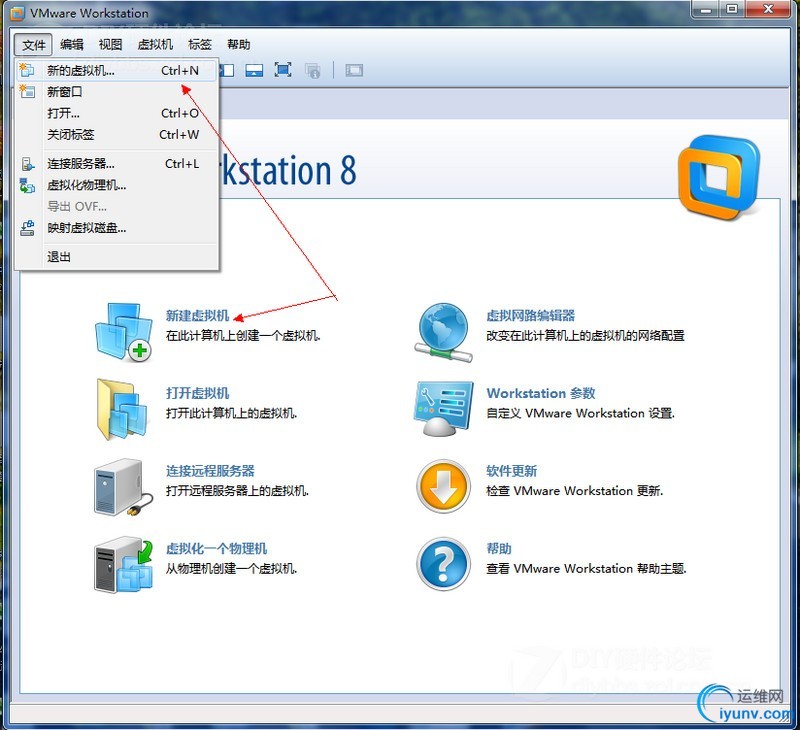Click the VMware Workstation title bar icon
This screenshot has height=730, width=800.
(17, 13)
